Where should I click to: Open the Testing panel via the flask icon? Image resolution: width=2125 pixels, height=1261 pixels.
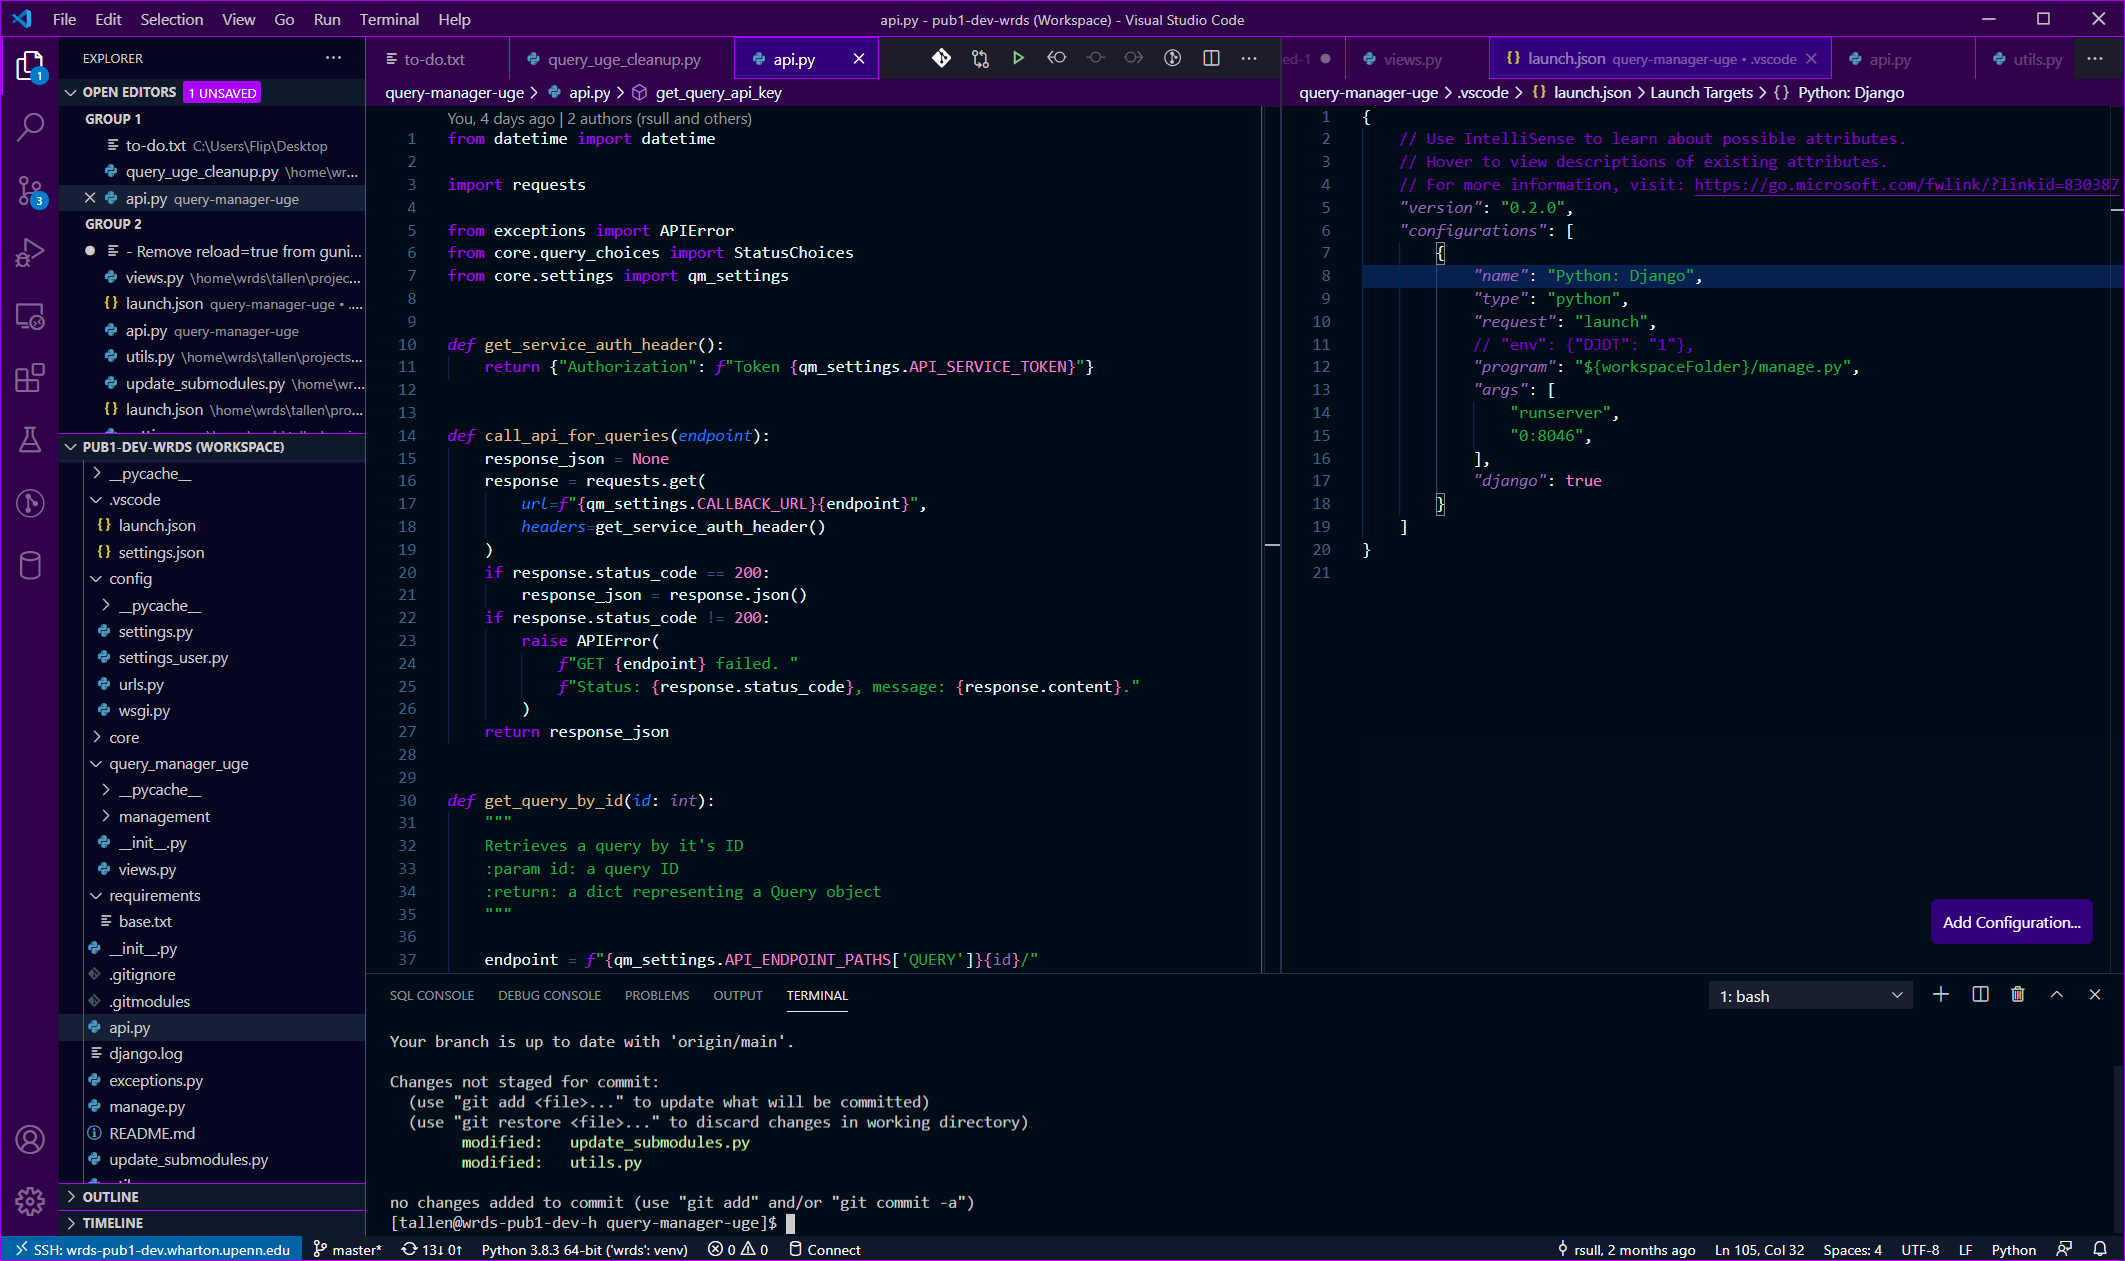click(x=30, y=440)
